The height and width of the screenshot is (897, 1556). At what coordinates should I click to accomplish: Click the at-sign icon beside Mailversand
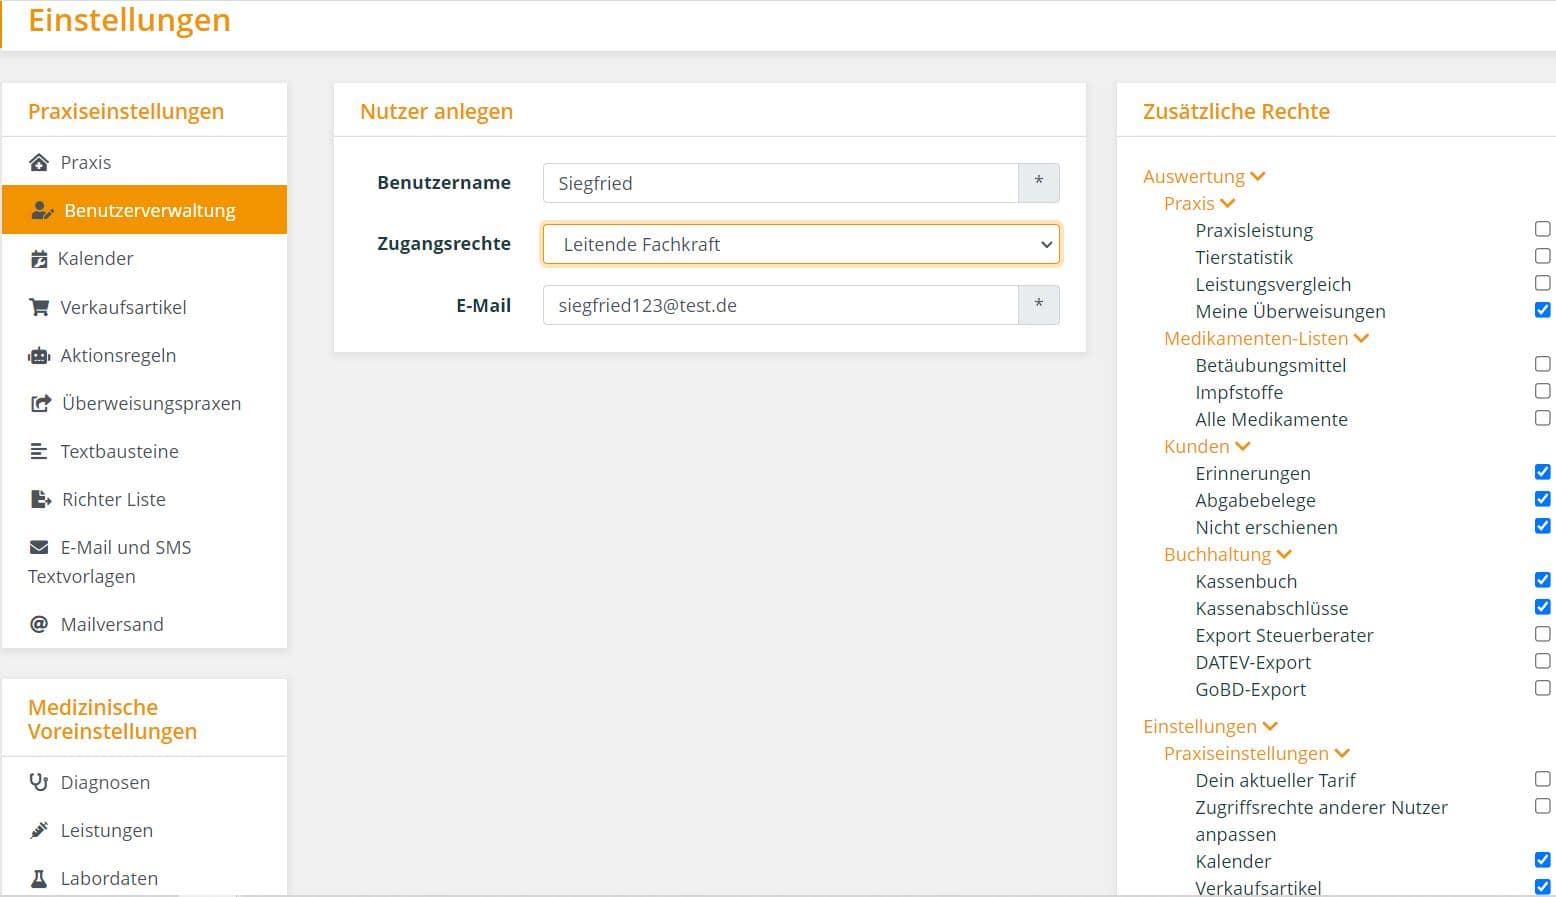point(39,624)
